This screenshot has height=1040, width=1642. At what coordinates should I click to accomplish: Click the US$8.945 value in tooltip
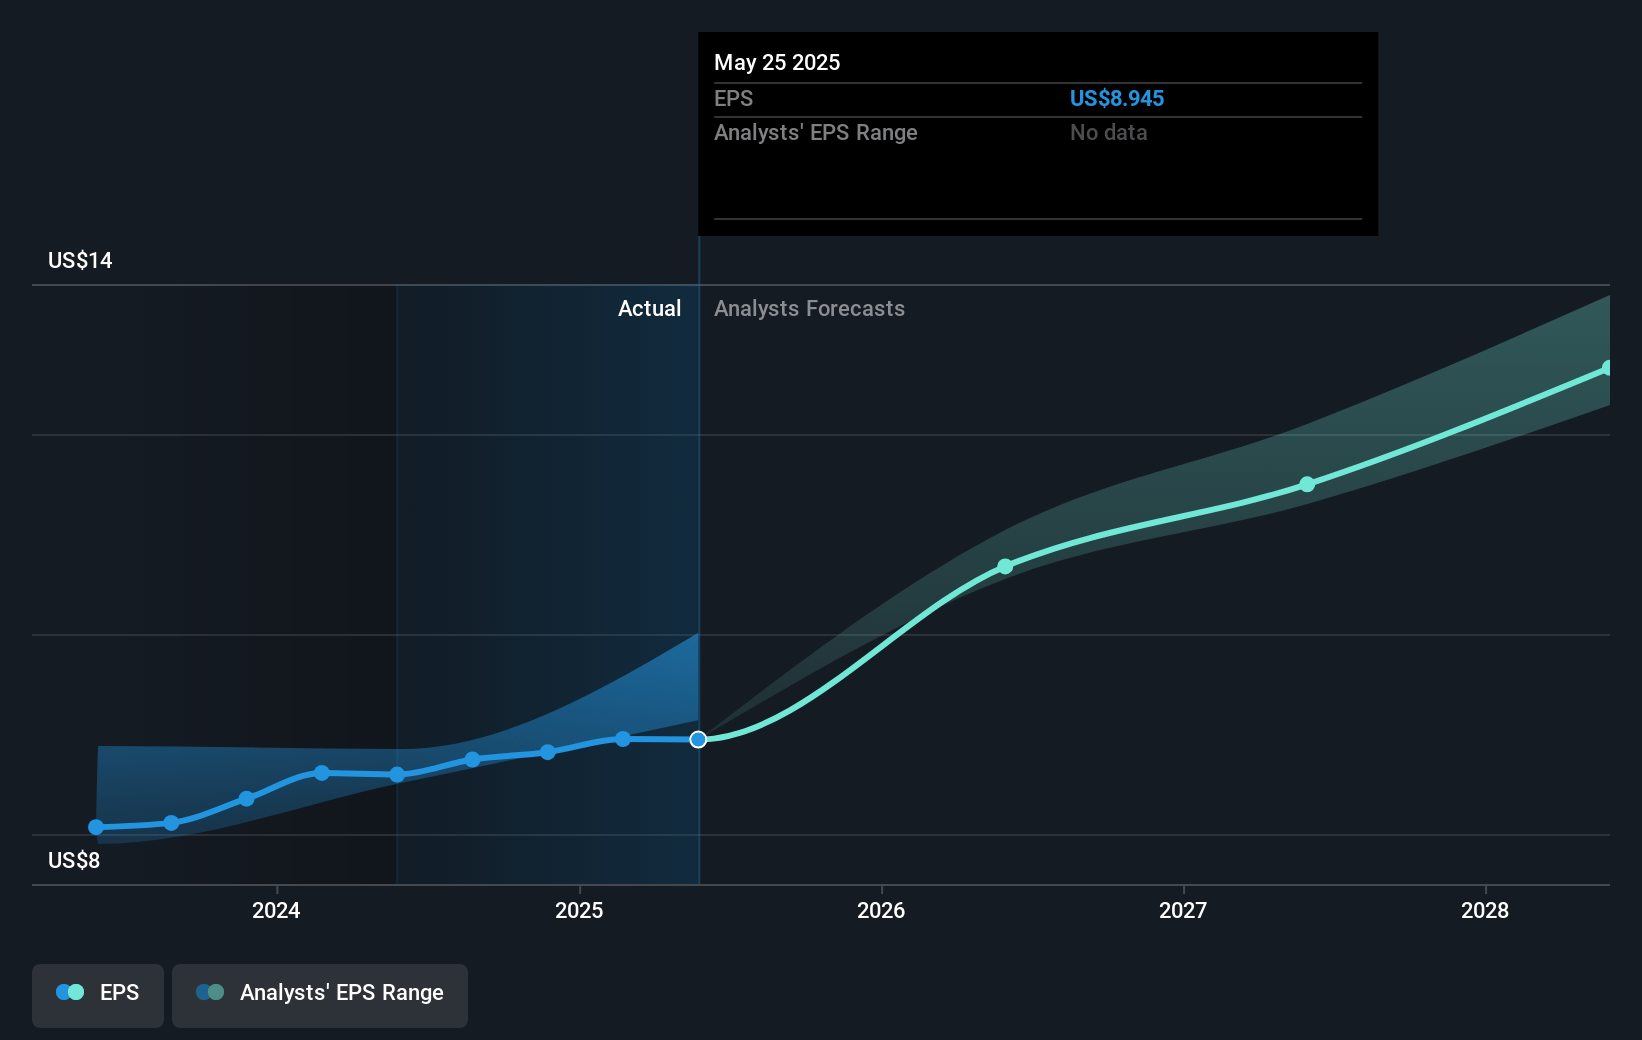(1117, 99)
